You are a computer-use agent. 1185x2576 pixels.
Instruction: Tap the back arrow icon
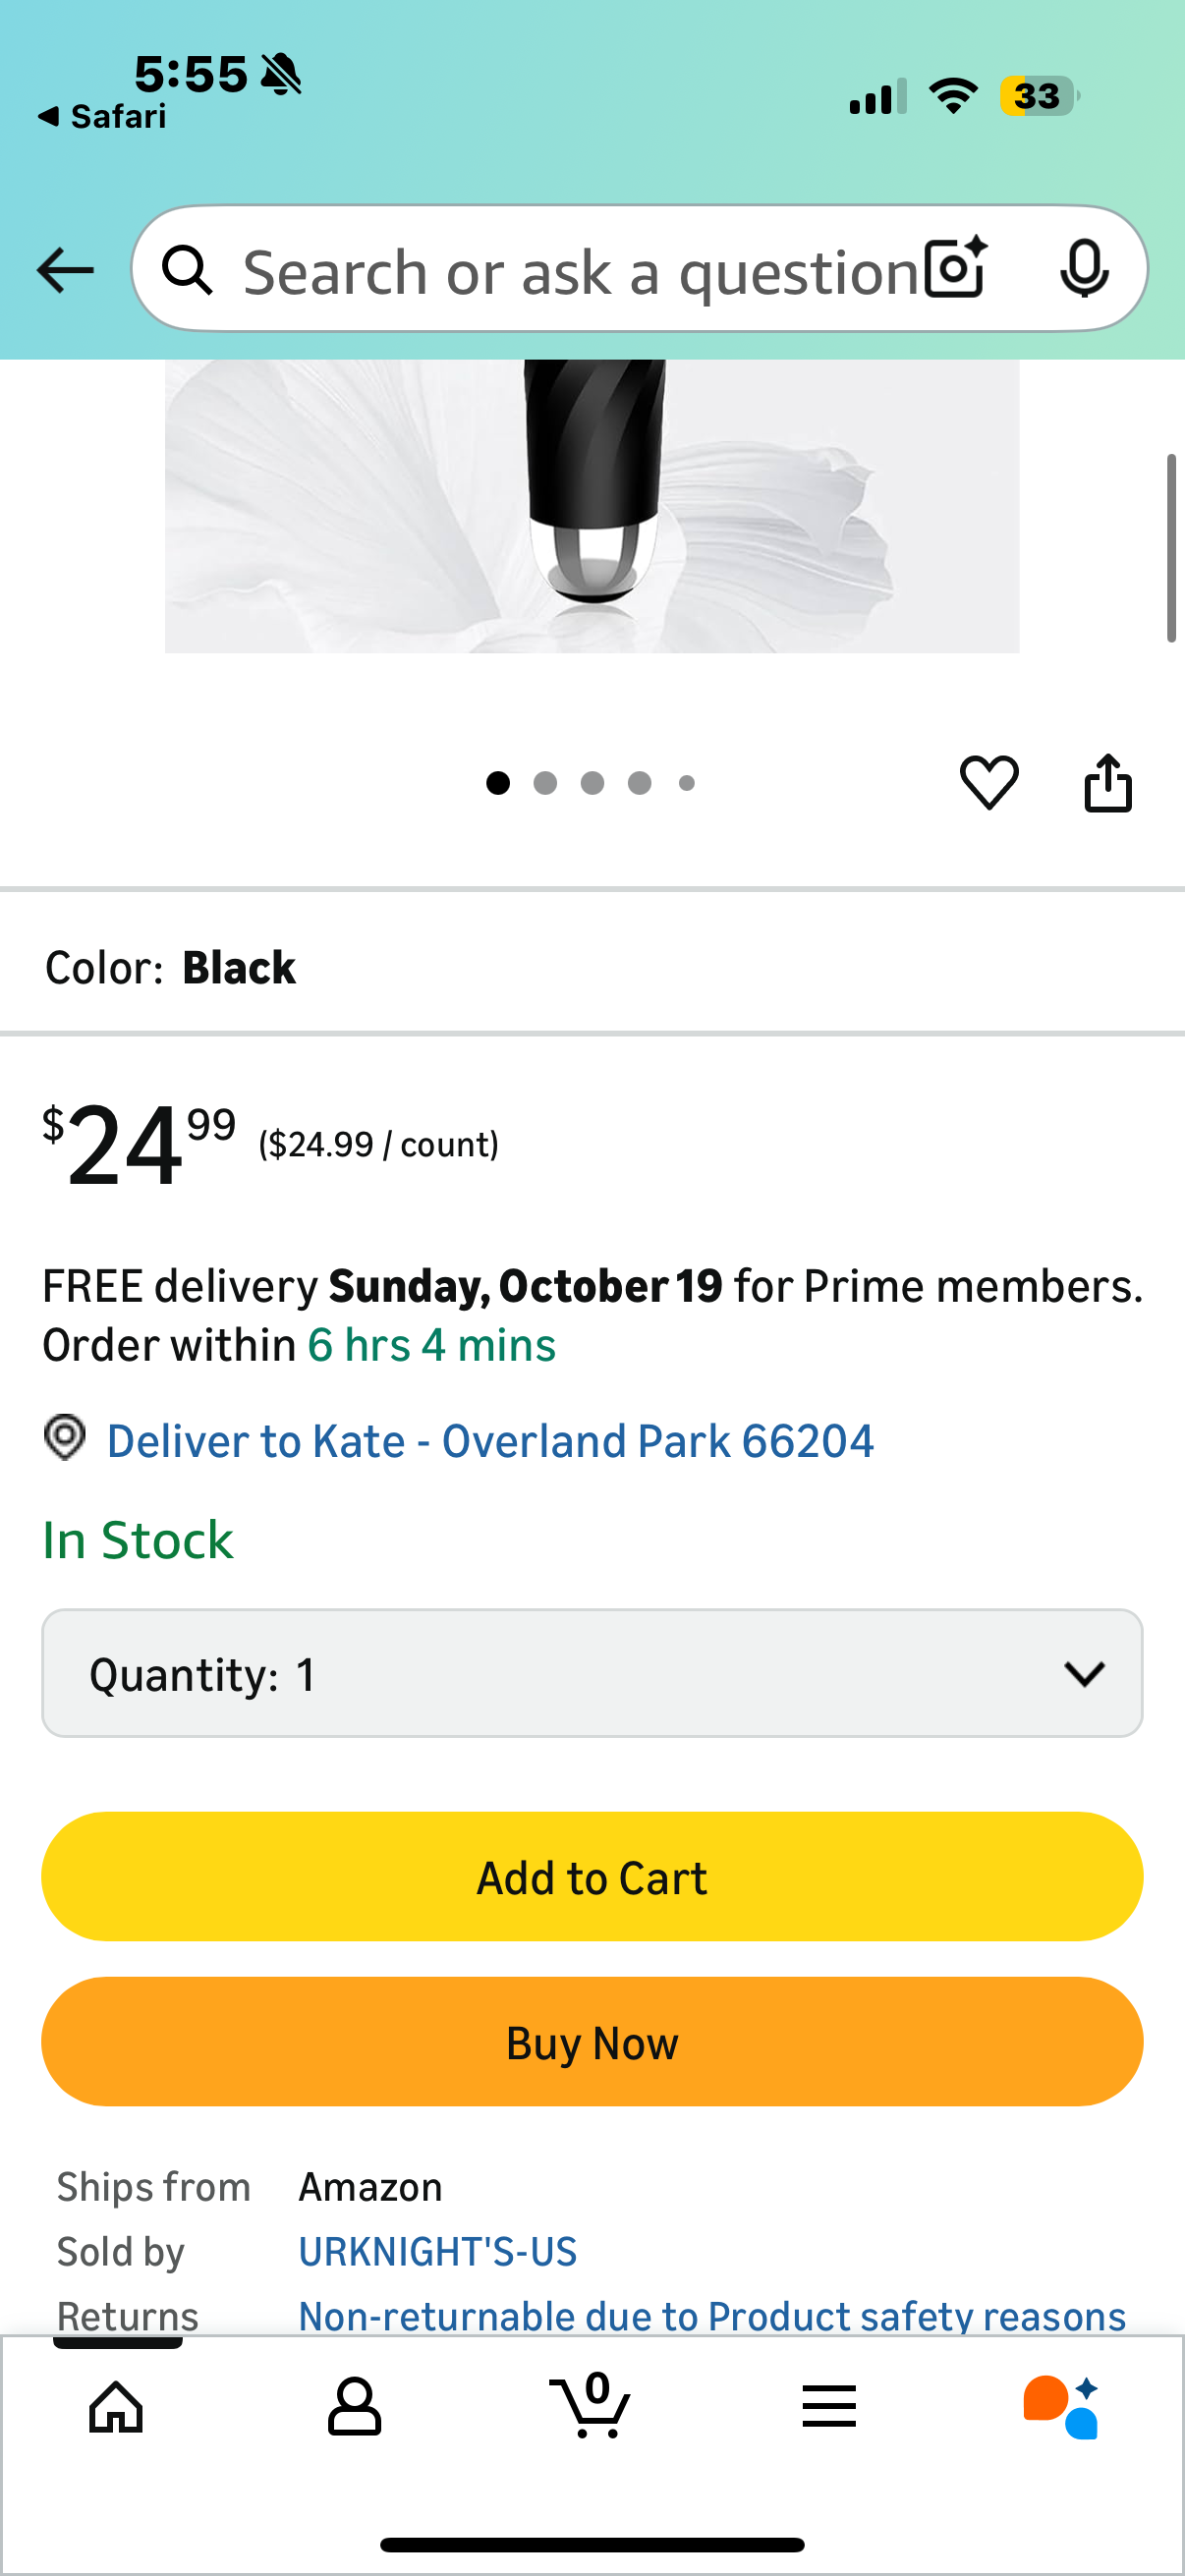click(x=65, y=270)
